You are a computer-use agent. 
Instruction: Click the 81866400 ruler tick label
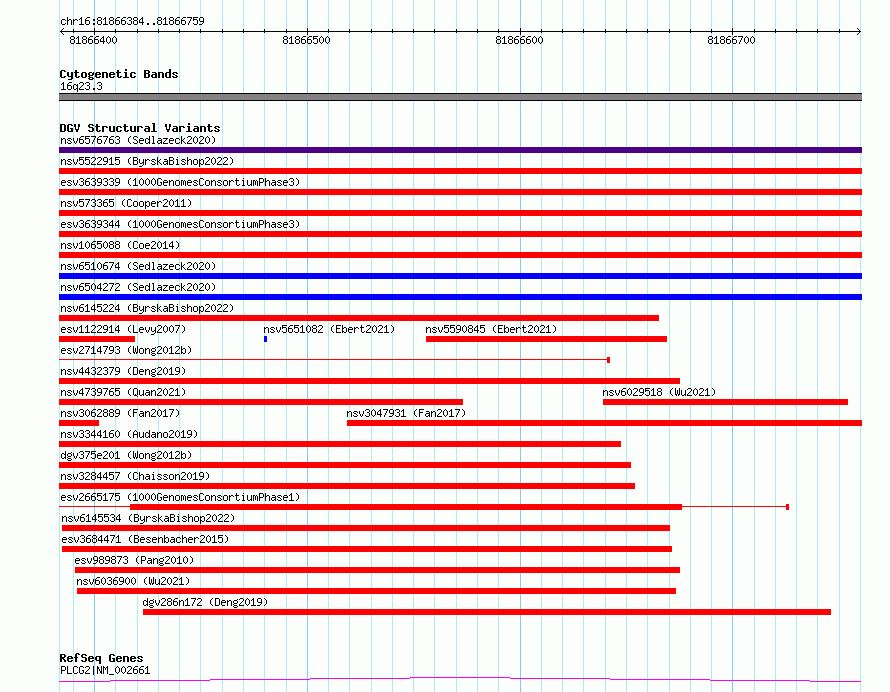click(93, 40)
